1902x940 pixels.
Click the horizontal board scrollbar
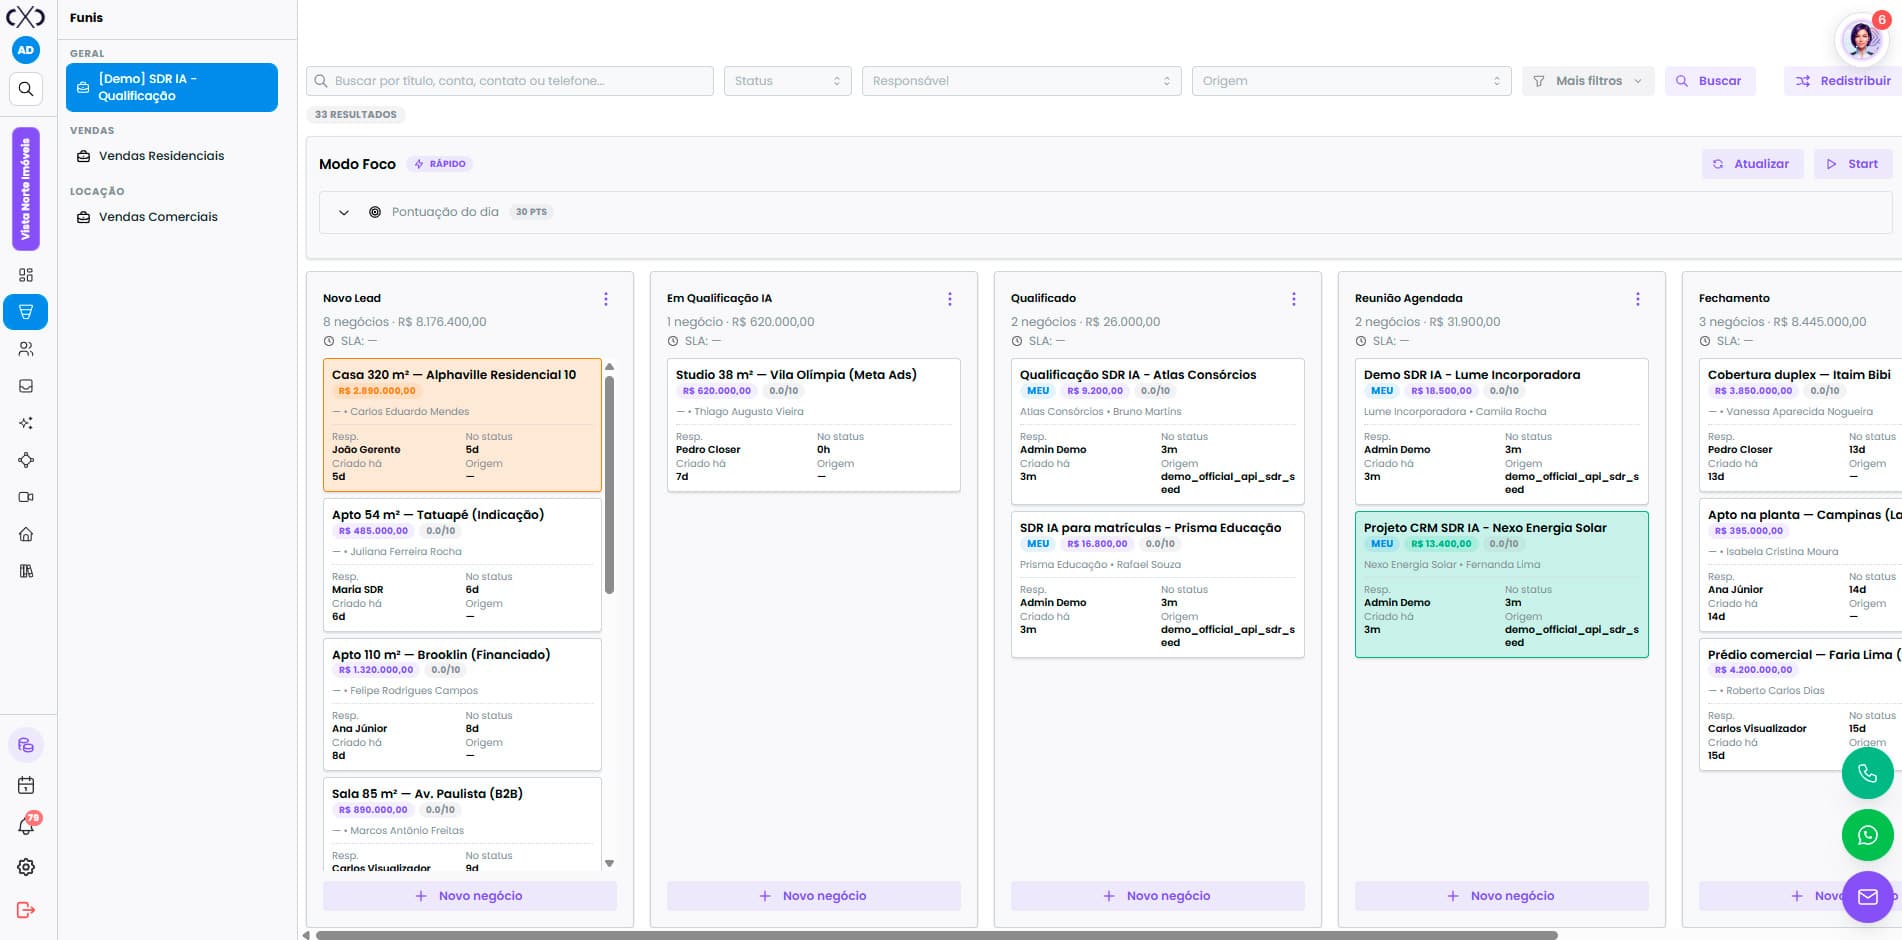click(936, 935)
